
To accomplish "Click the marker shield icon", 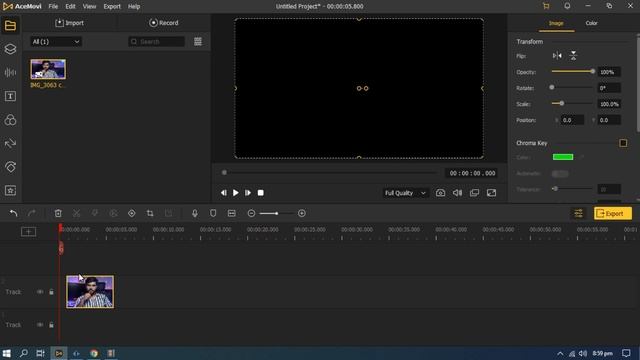I will point(213,213).
